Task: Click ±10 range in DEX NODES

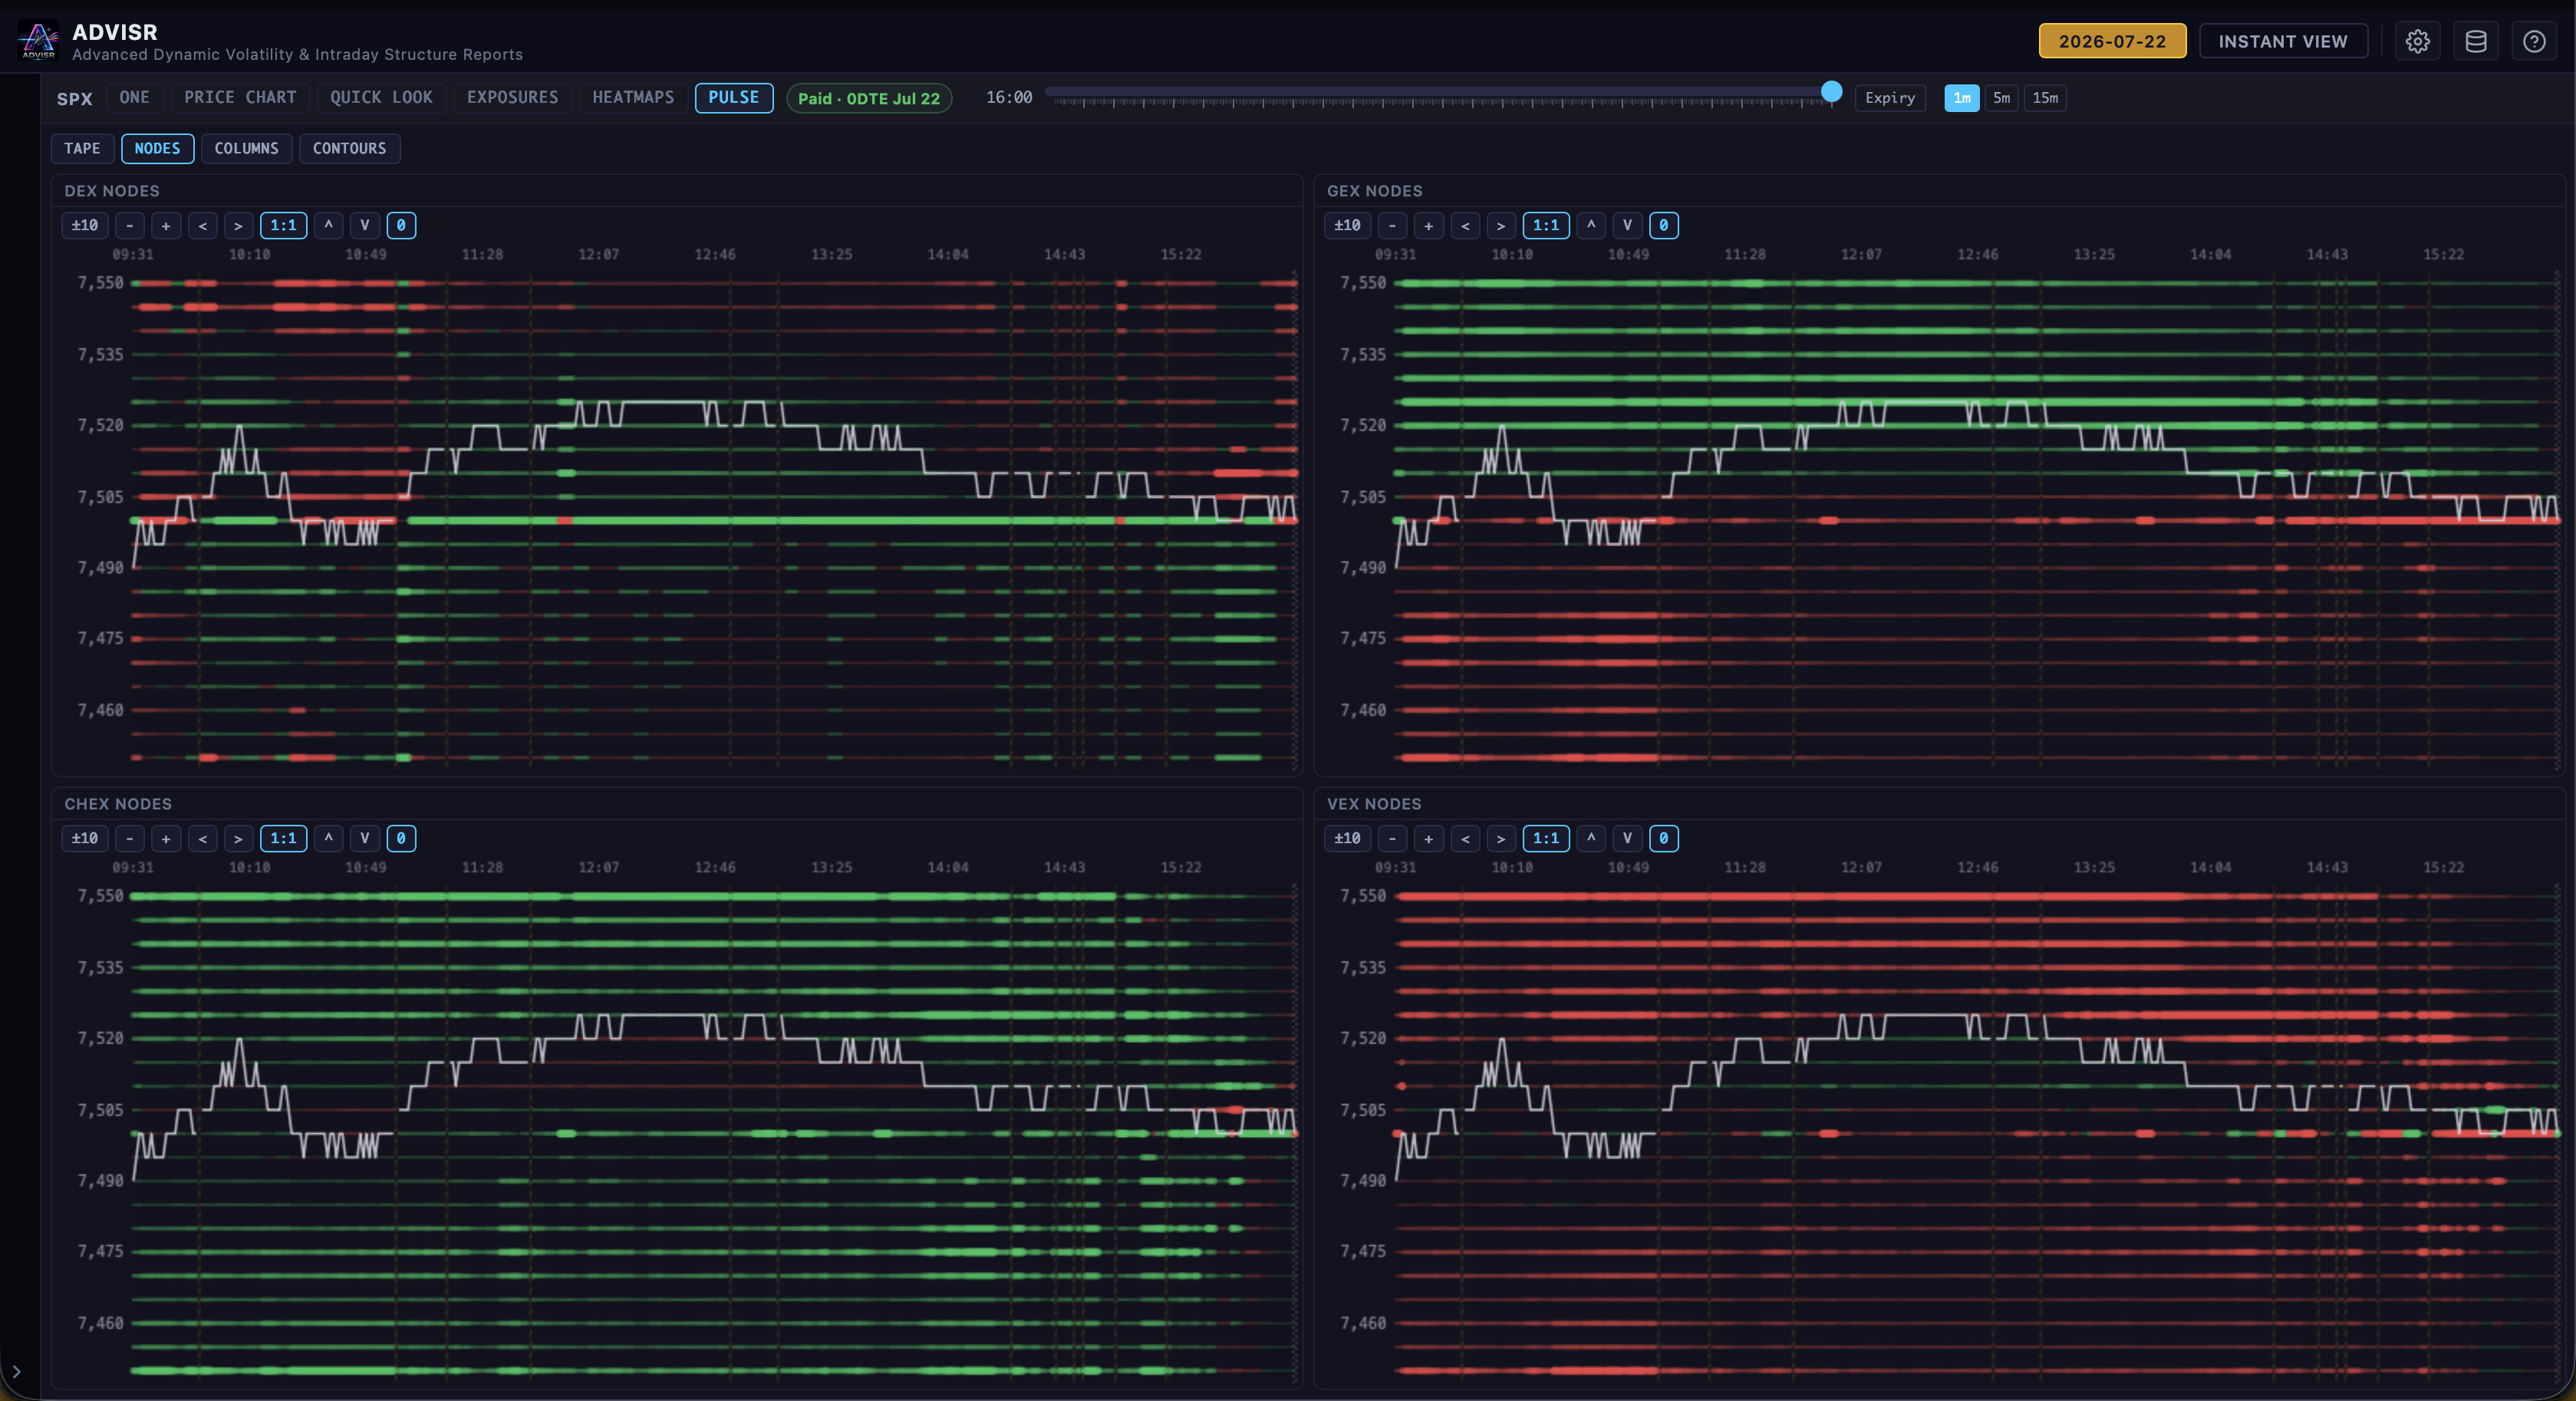Action: [85, 225]
